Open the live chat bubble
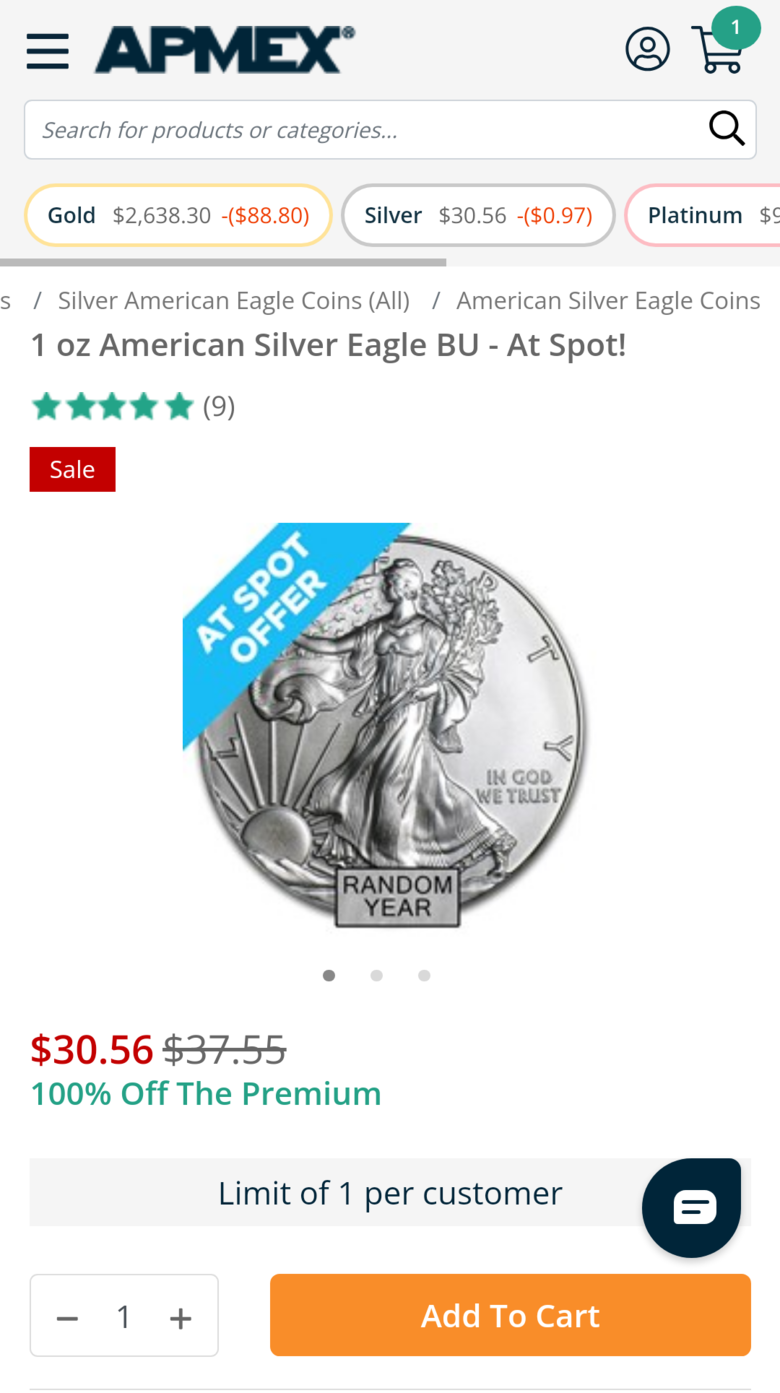Screen dimensions: 780x1393 693,1208
